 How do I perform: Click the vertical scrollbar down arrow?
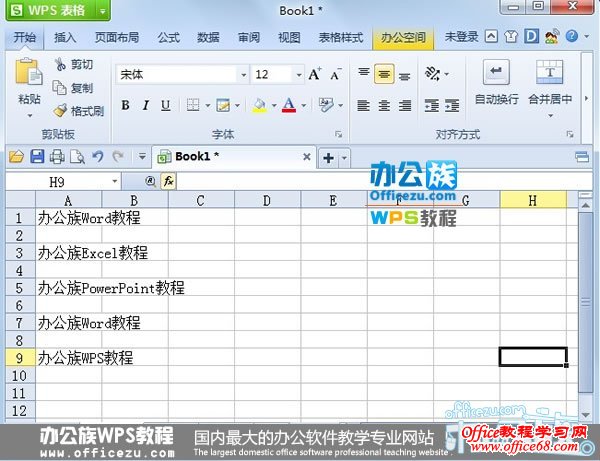(x=585, y=414)
